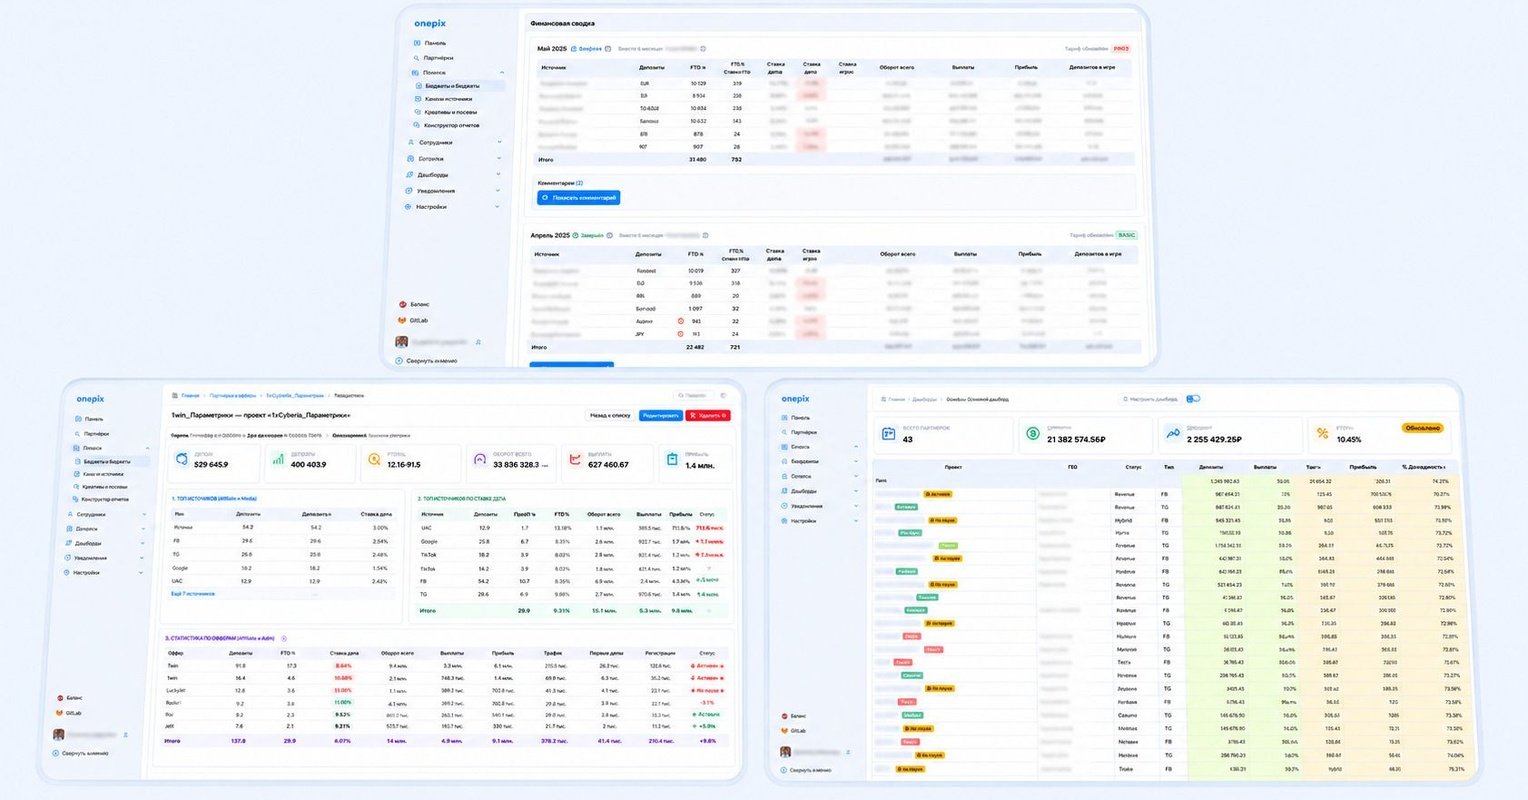Click info icon next to the Статистика по офферам heading
Viewport: 1528px width, 800px height.
(284, 638)
